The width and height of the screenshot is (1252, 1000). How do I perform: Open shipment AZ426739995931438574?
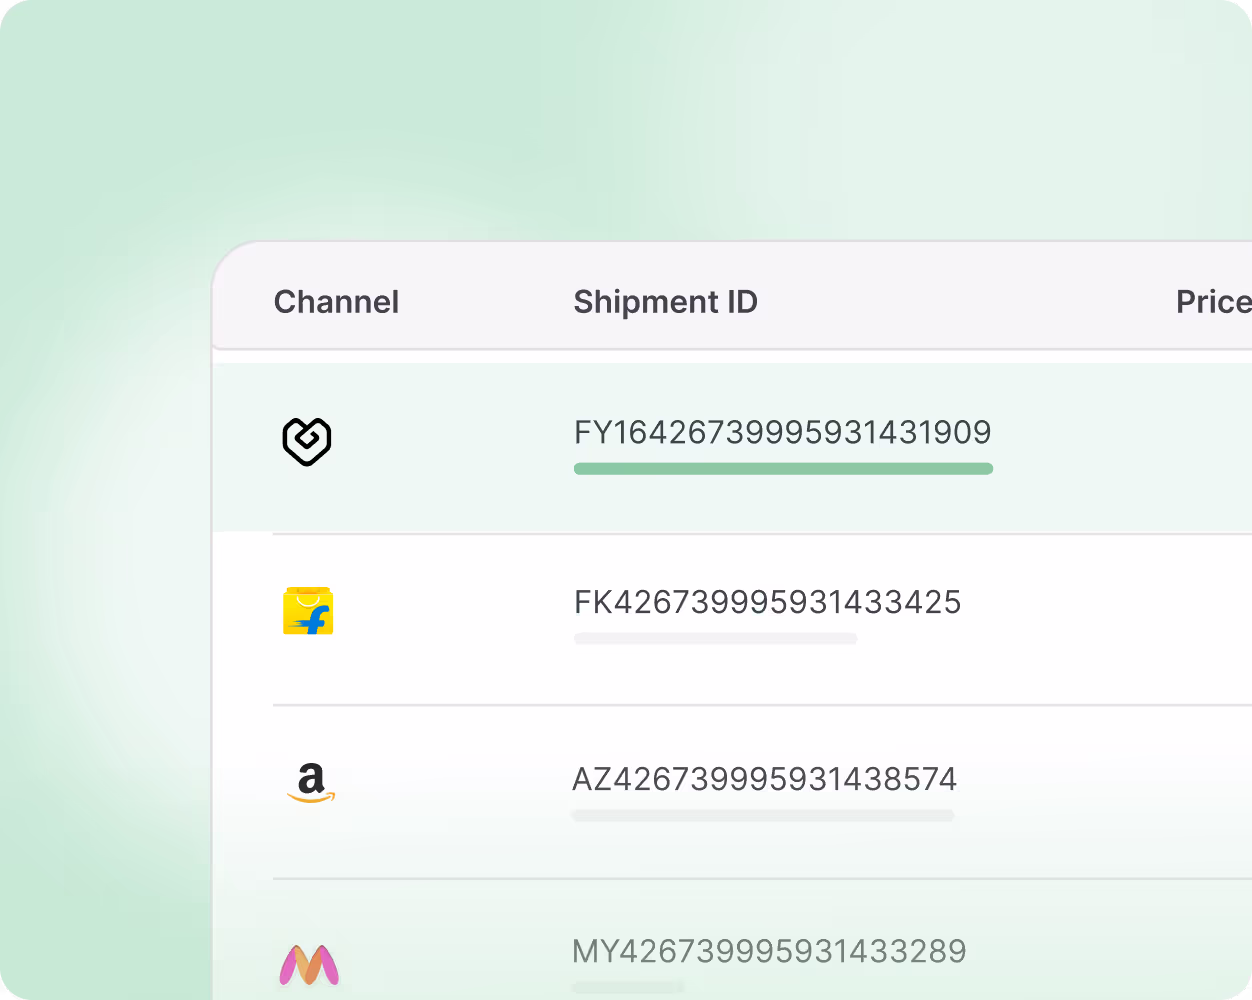(x=764, y=779)
